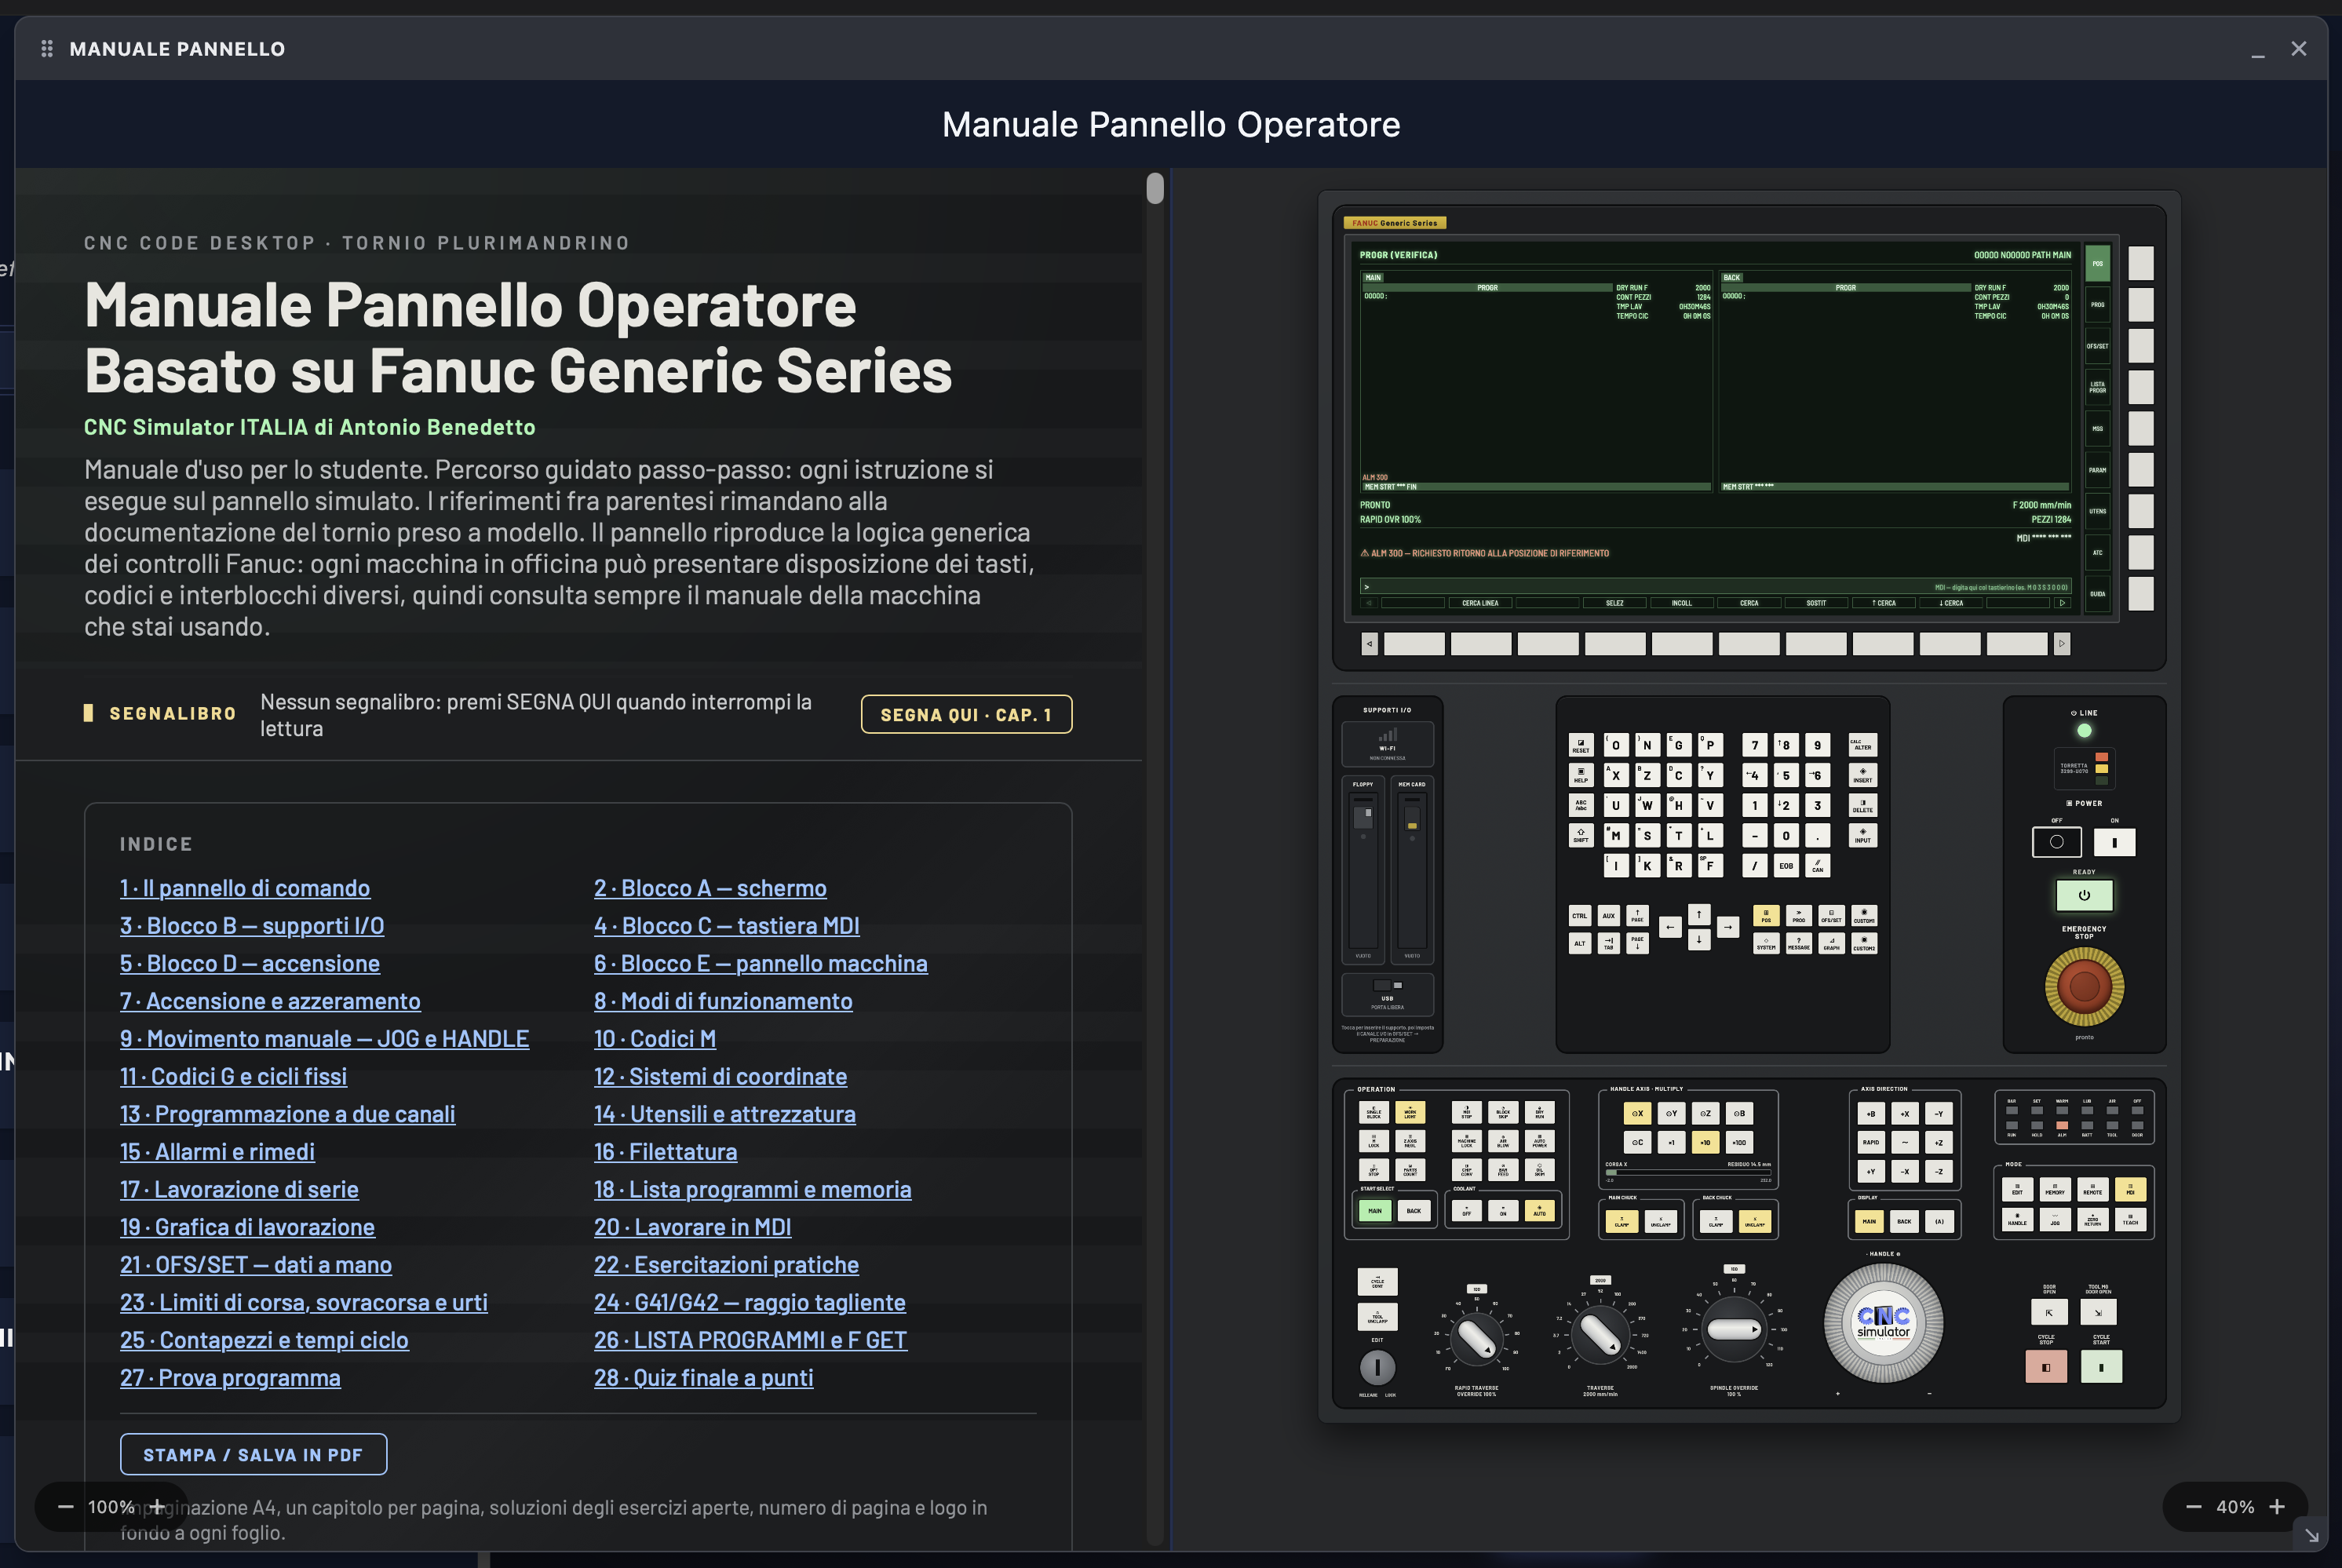Toggle the MACHINE LOCK operation key

coord(1467,1141)
